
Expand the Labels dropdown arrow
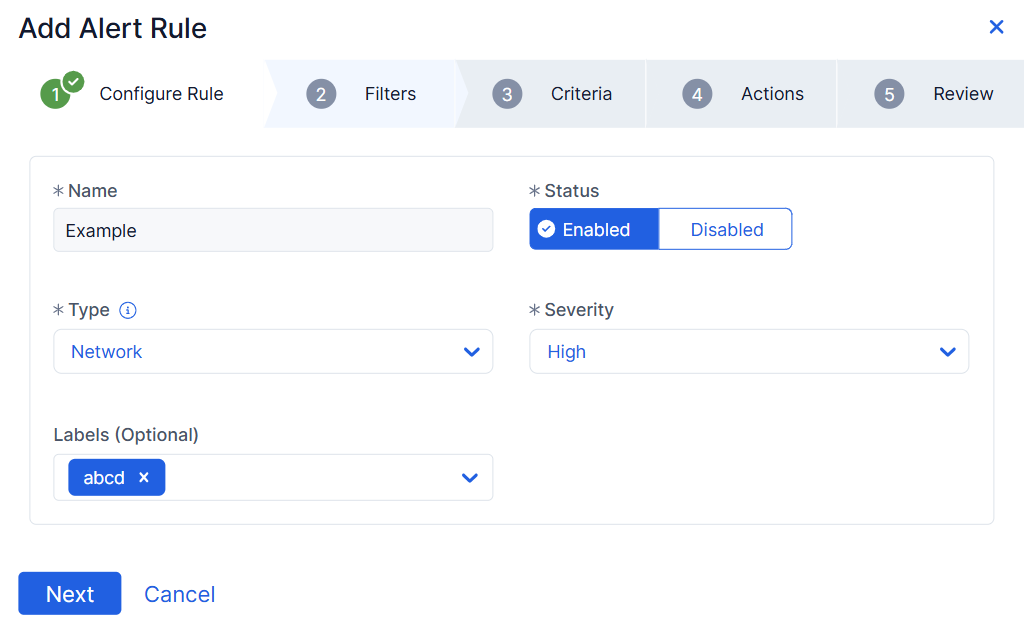pos(470,478)
